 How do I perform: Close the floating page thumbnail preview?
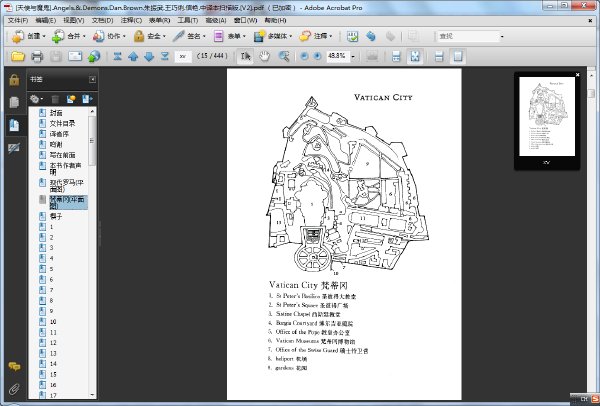[x=577, y=75]
